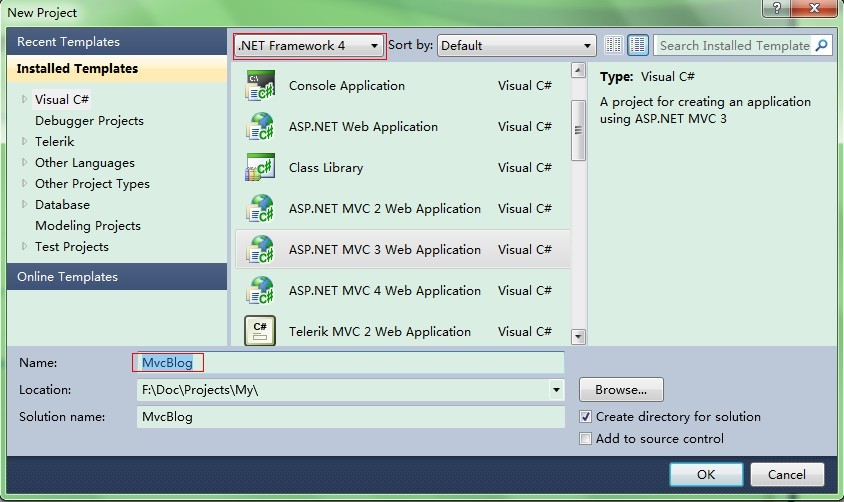Select the ASP.NET MVC 2 Web Application name
The width and height of the screenshot is (844, 502).
pyautogui.click(x=385, y=208)
